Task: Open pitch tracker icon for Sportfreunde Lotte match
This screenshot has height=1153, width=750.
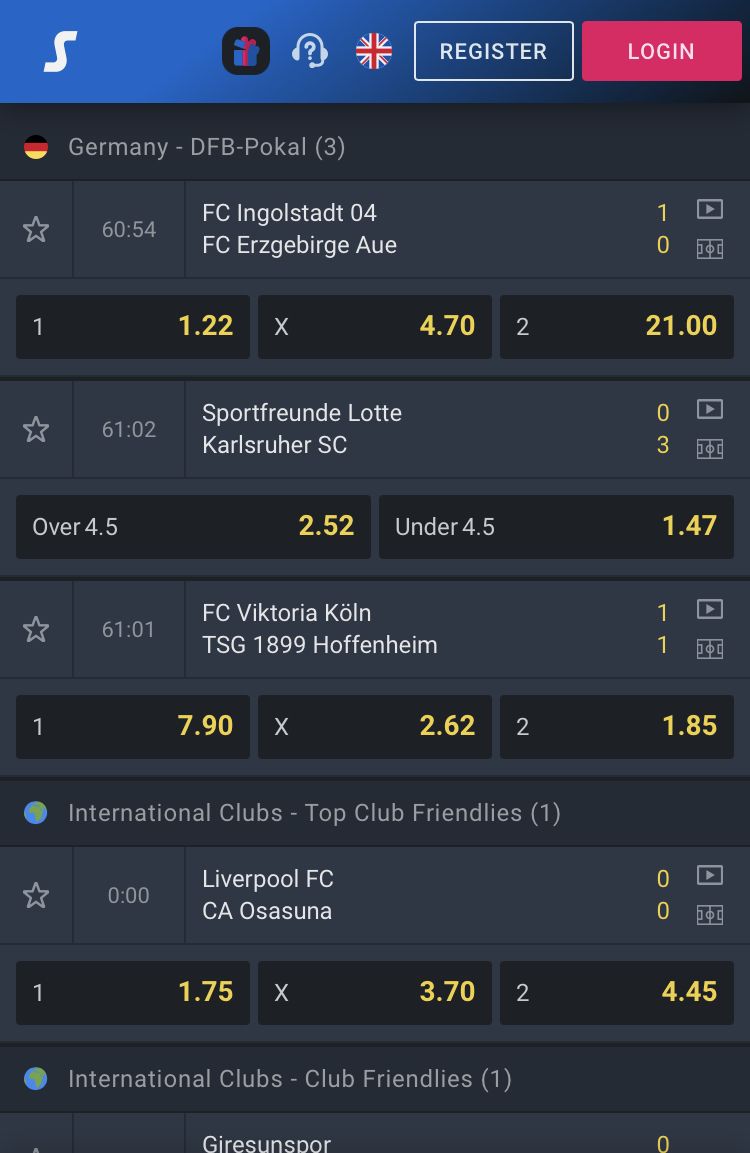Action: [x=710, y=449]
